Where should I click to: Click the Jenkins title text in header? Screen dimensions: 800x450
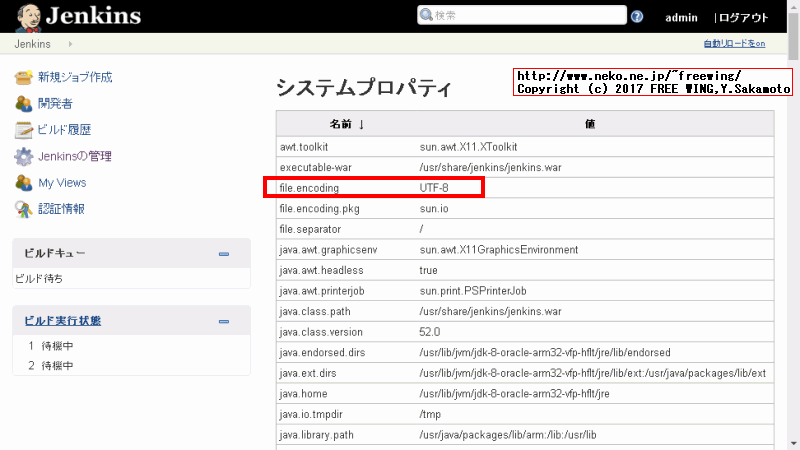tap(93, 16)
